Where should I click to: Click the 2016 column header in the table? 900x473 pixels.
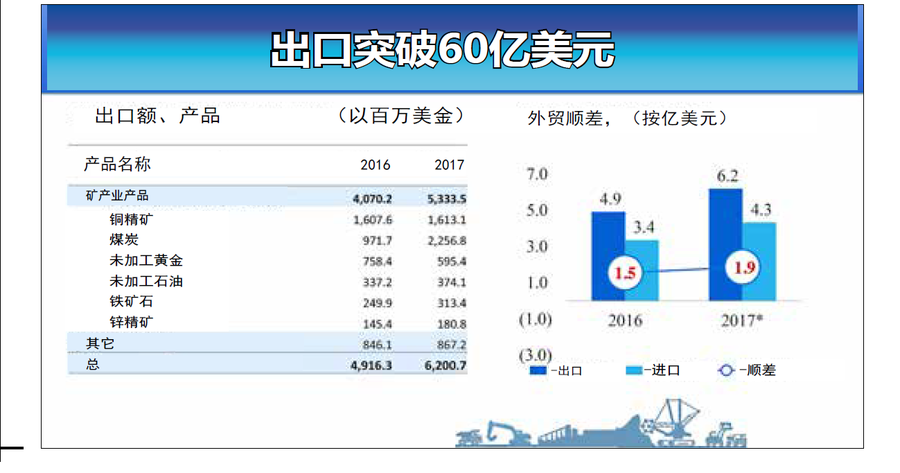375,165
